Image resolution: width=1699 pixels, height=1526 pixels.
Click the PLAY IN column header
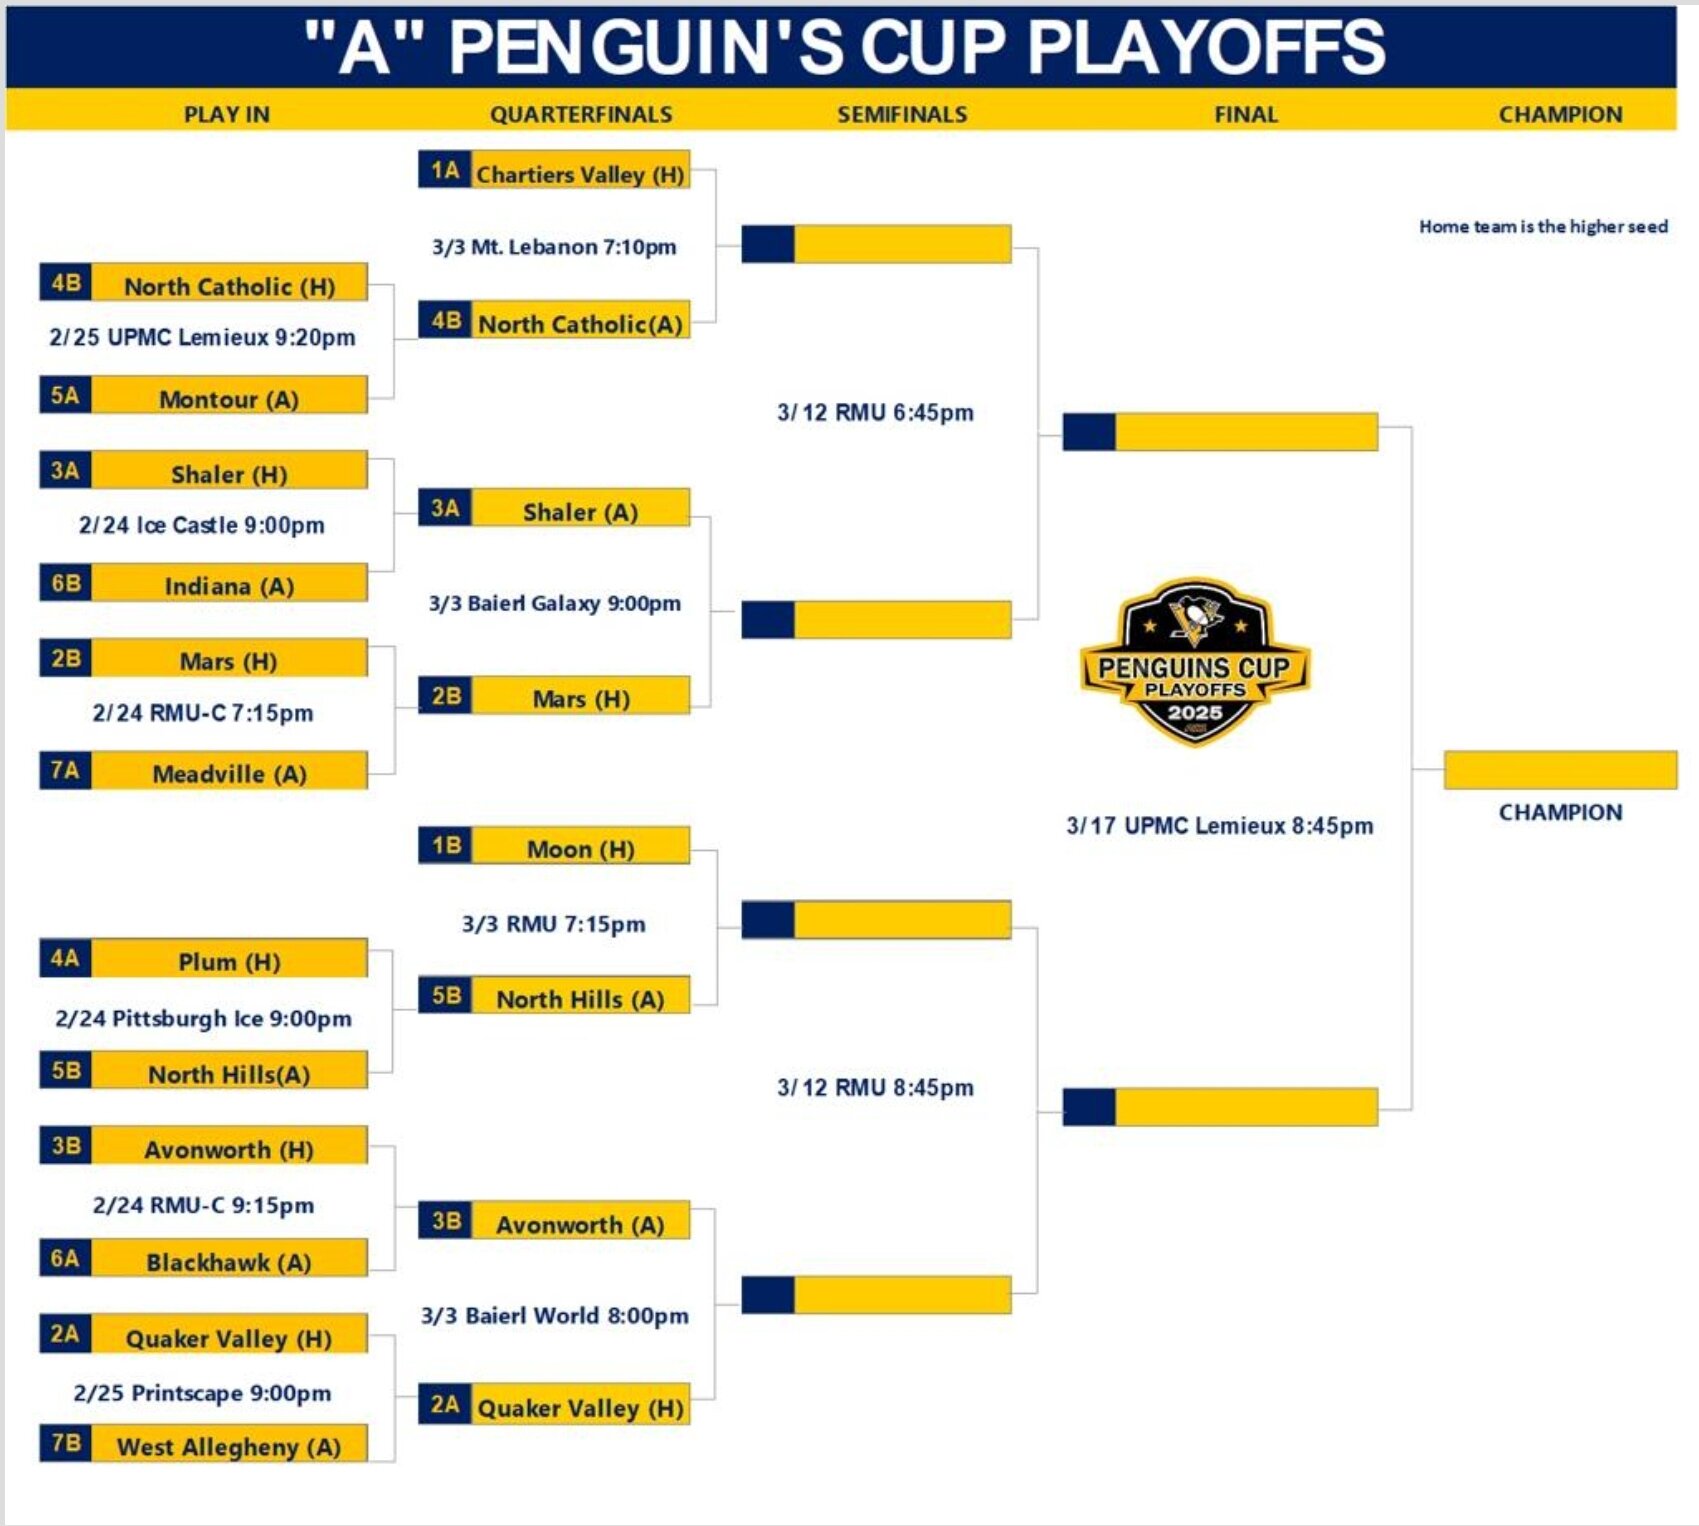[x=227, y=114]
